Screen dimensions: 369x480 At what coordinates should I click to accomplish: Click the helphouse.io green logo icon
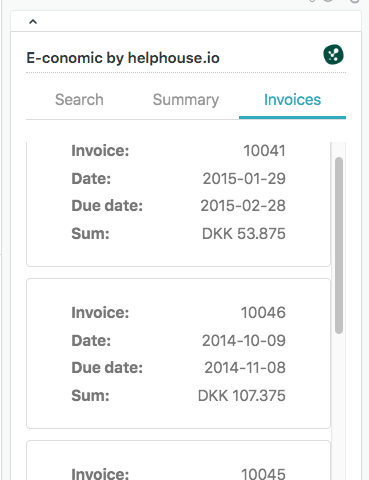[333, 55]
